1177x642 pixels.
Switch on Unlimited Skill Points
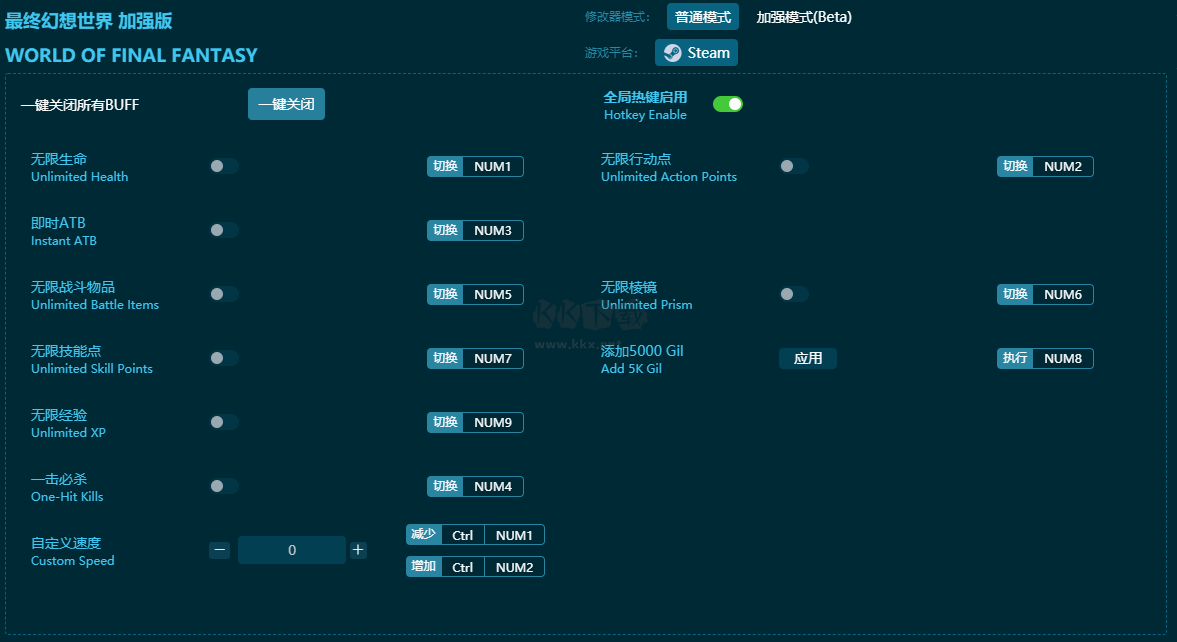click(x=224, y=358)
